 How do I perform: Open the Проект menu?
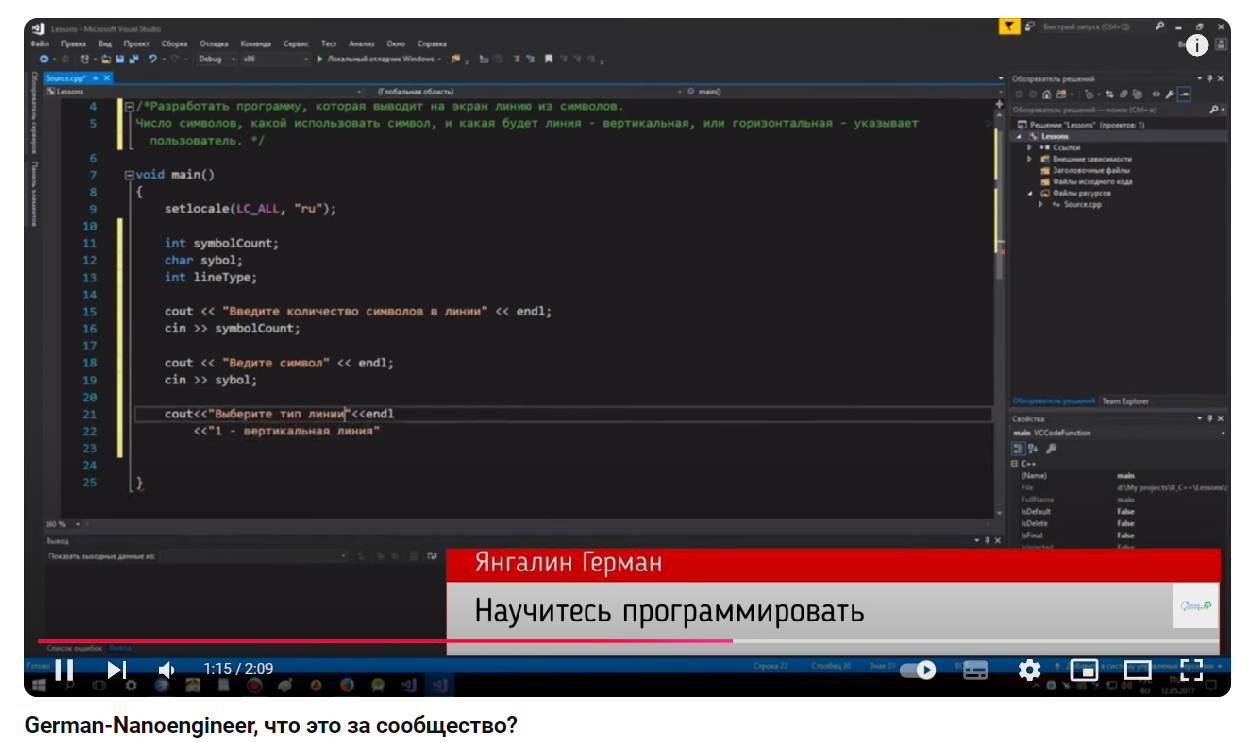coord(137,44)
